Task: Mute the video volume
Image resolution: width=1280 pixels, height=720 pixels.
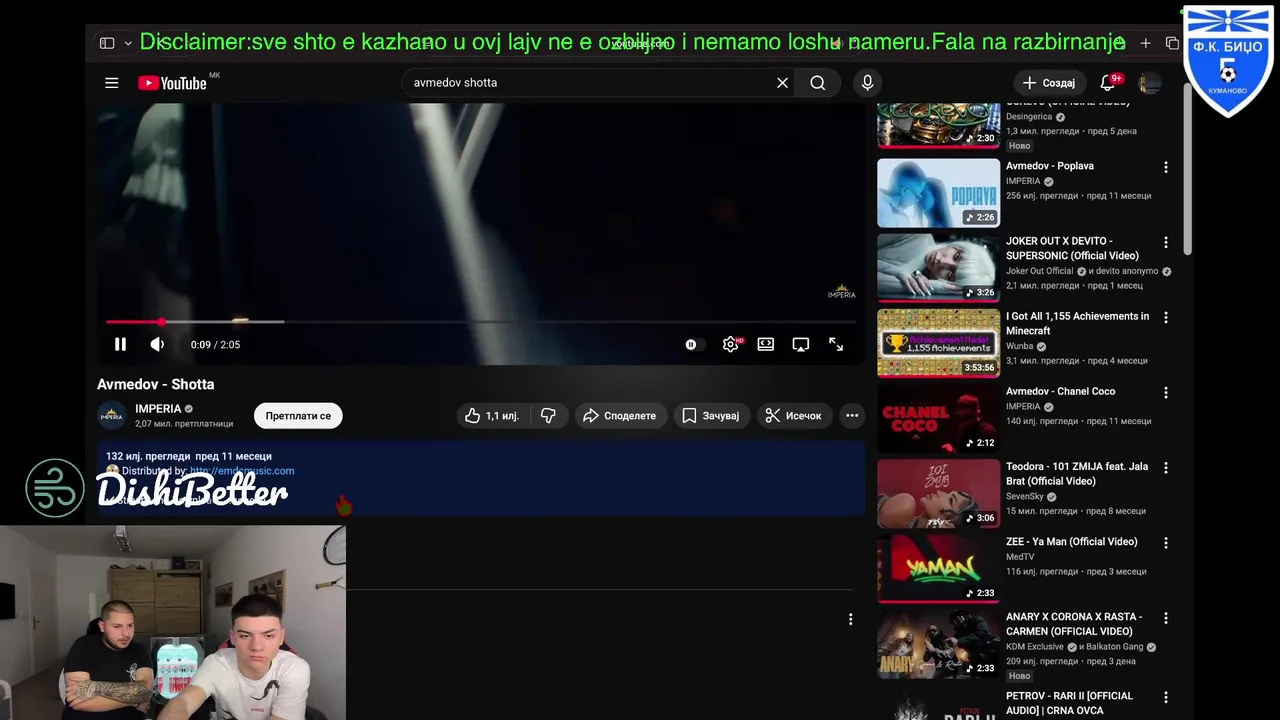Action: click(157, 344)
